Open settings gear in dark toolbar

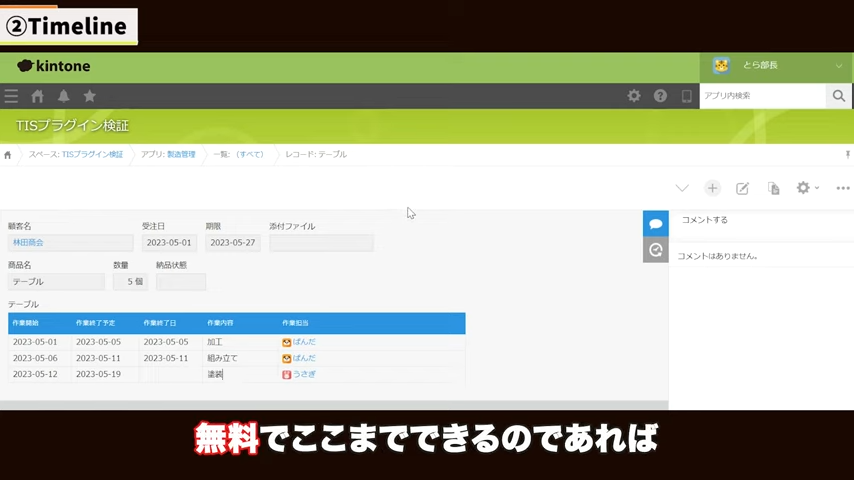coord(634,96)
